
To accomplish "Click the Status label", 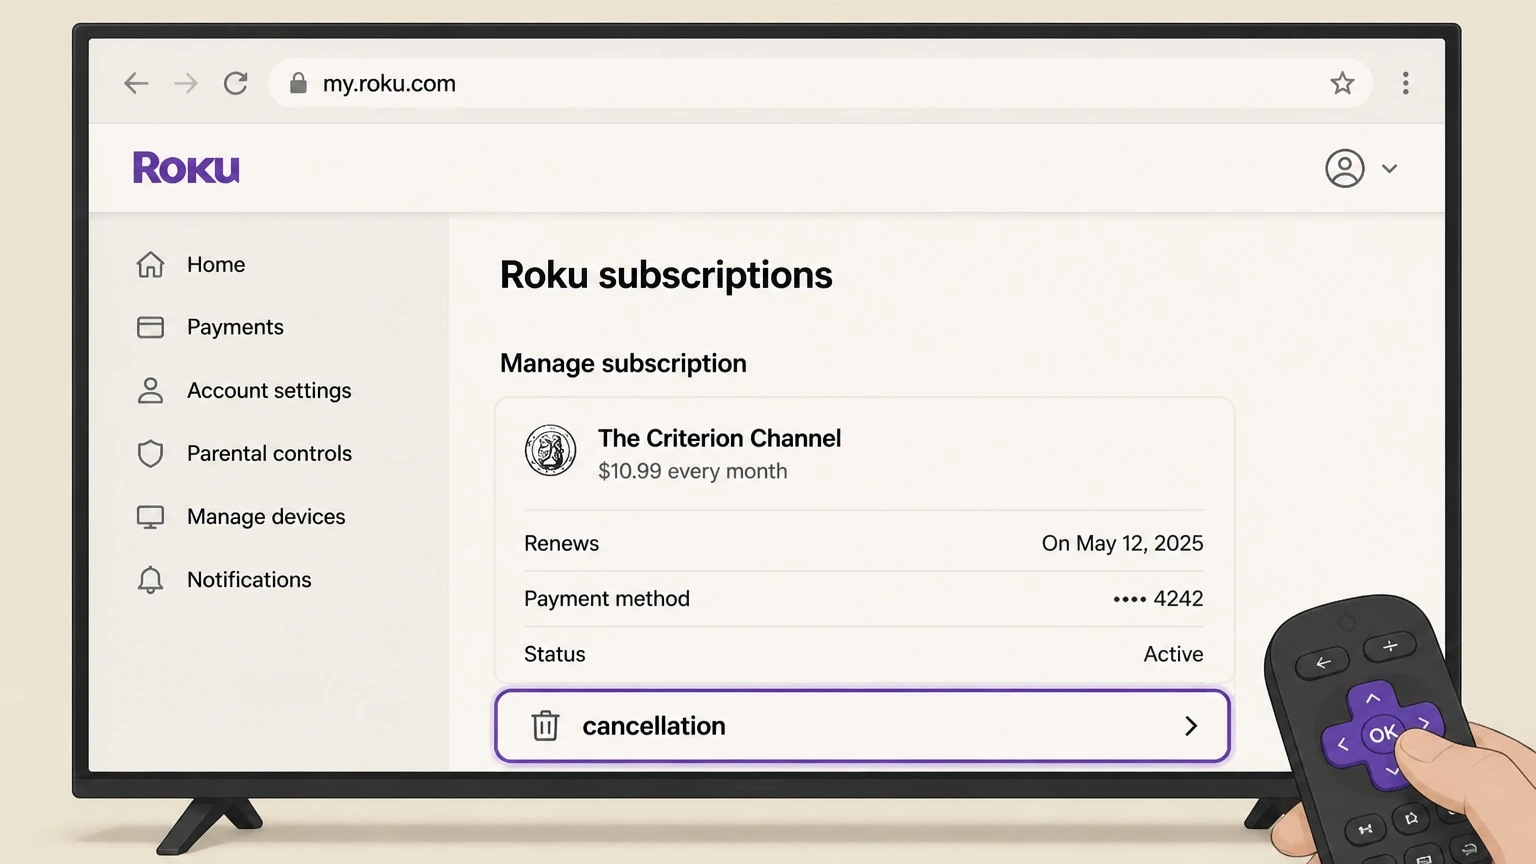I will click(555, 654).
